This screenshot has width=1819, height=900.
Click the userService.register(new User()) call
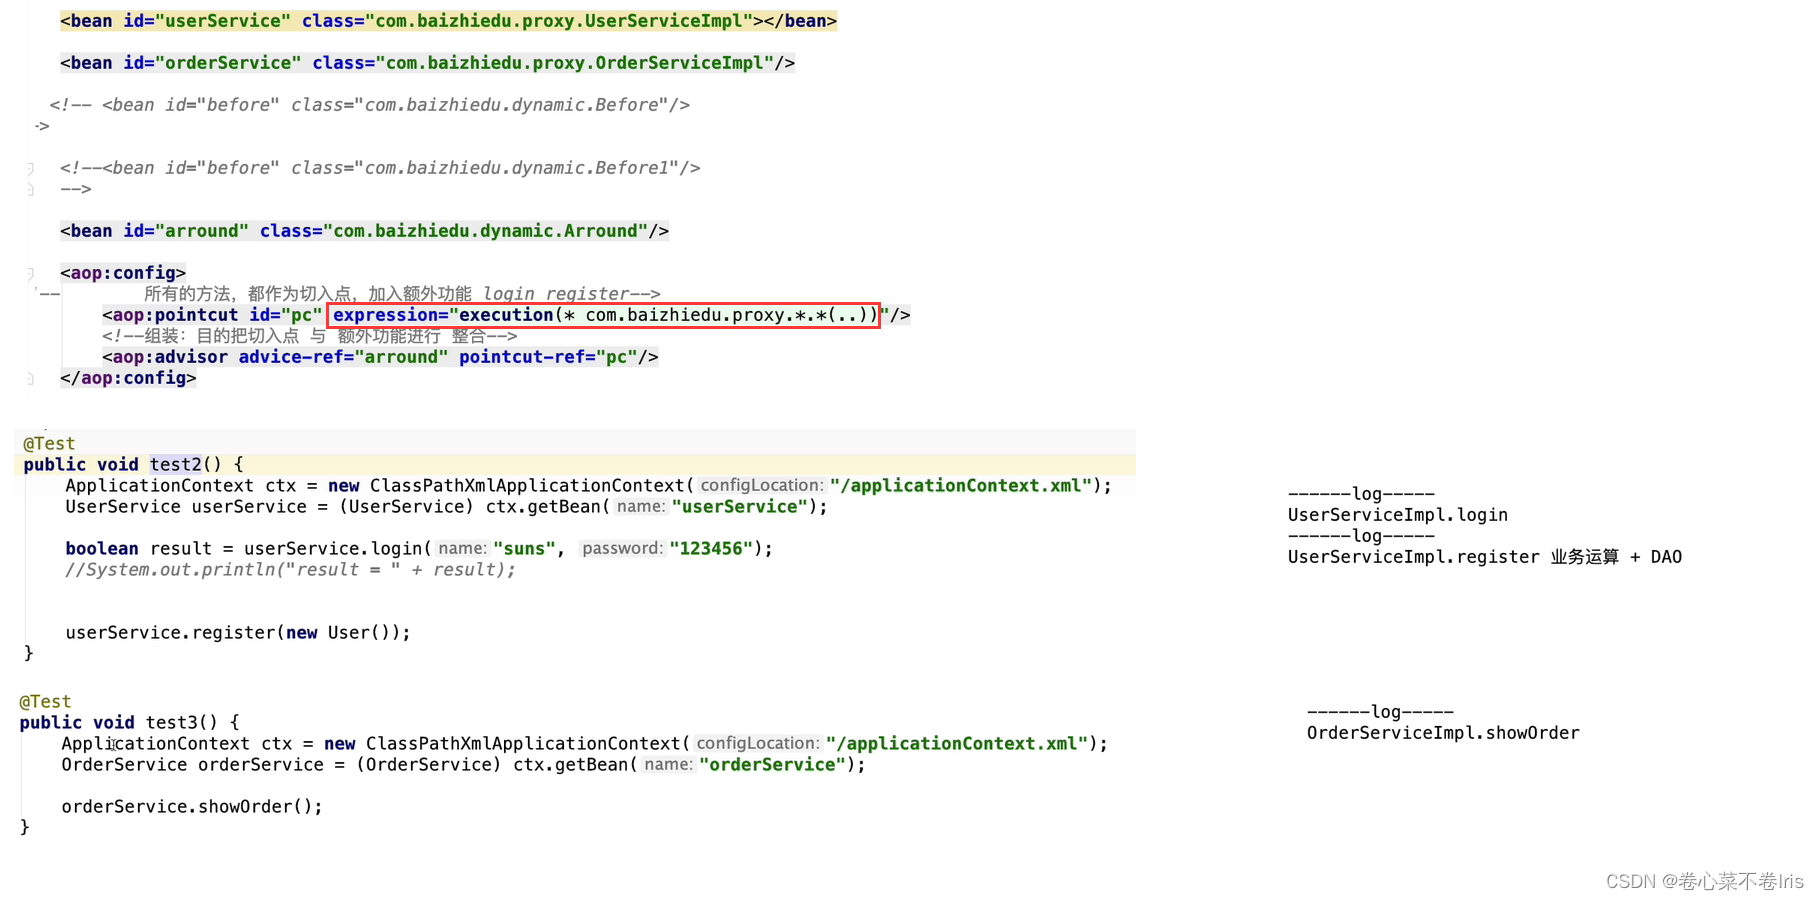click(x=238, y=632)
